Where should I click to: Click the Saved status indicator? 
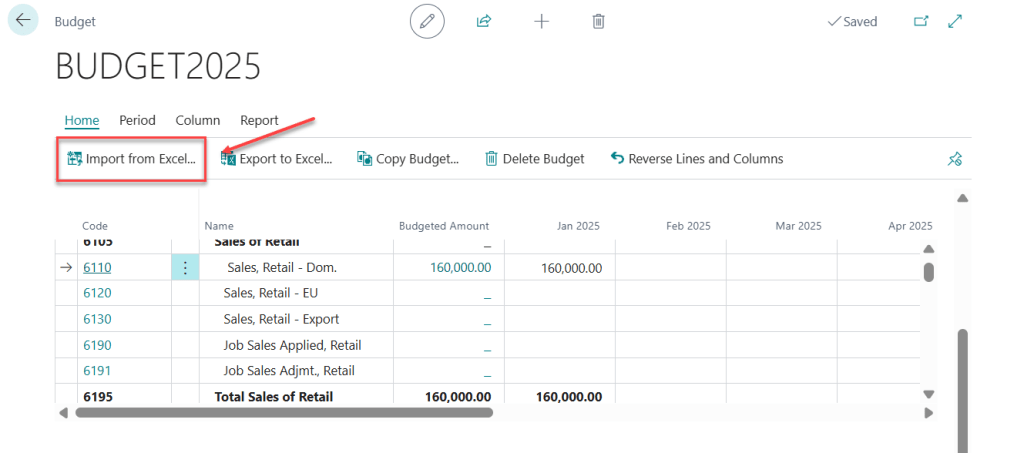(x=852, y=22)
